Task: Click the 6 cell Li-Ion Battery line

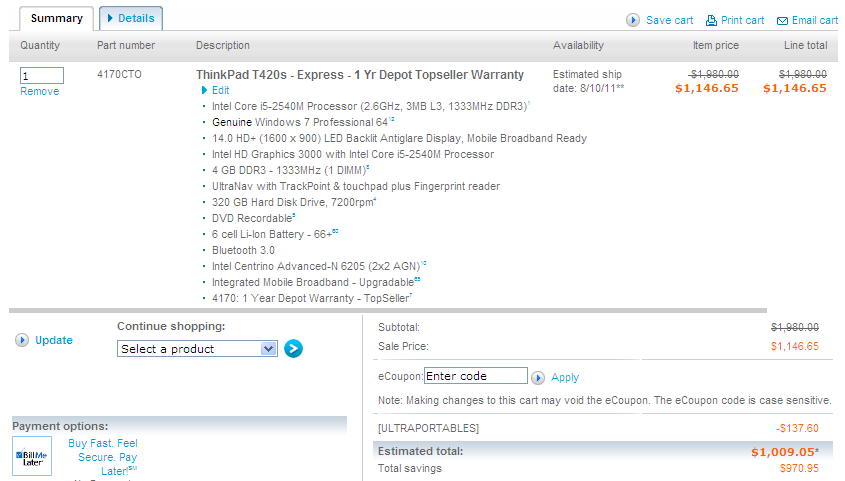Action: coord(275,234)
